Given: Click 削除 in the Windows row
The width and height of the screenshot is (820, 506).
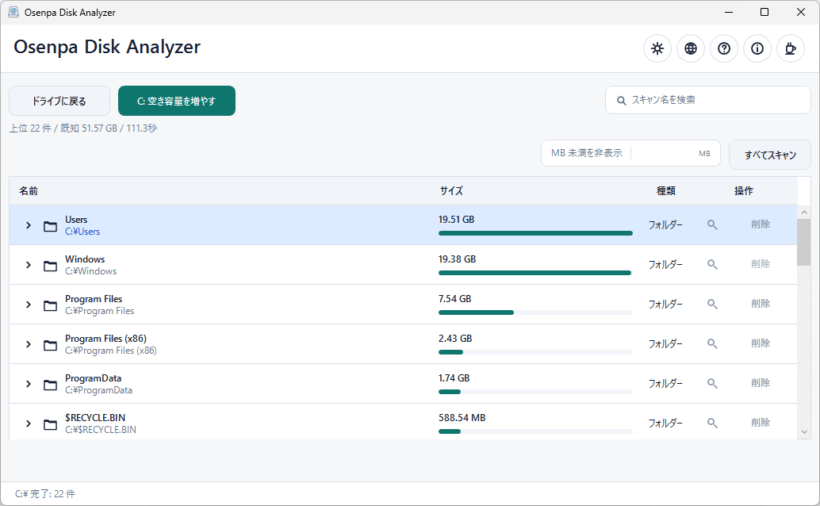Looking at the screenshot, I should 760,264.
